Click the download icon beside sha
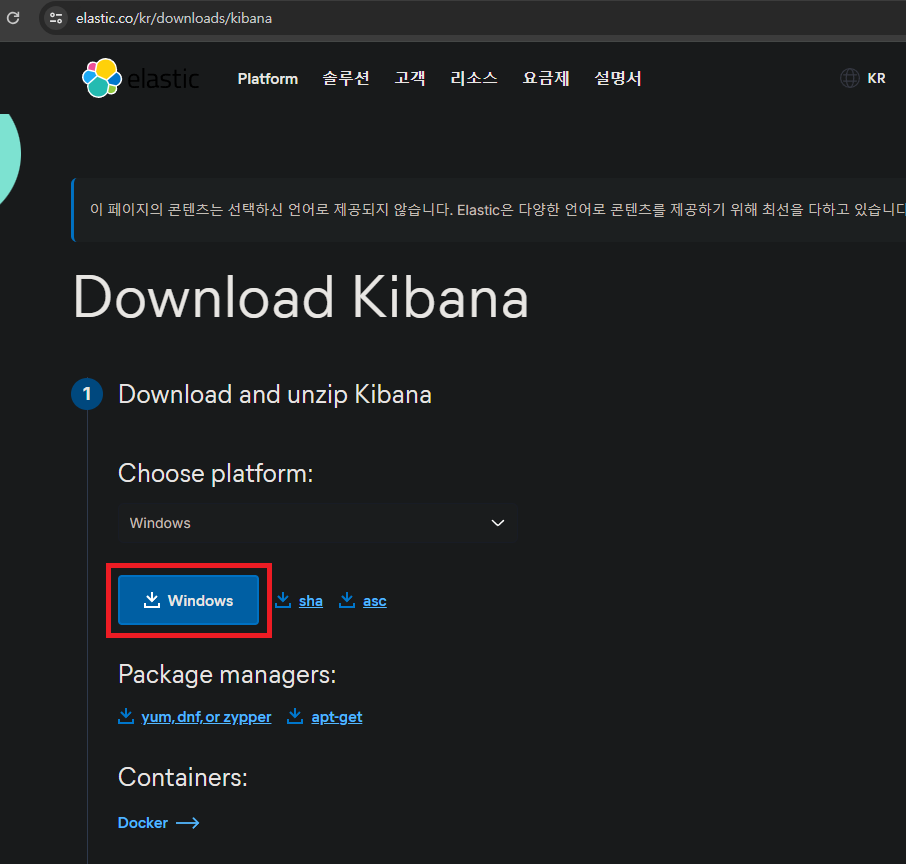This screenshot has height=864, width=906. tap(283, 600)
